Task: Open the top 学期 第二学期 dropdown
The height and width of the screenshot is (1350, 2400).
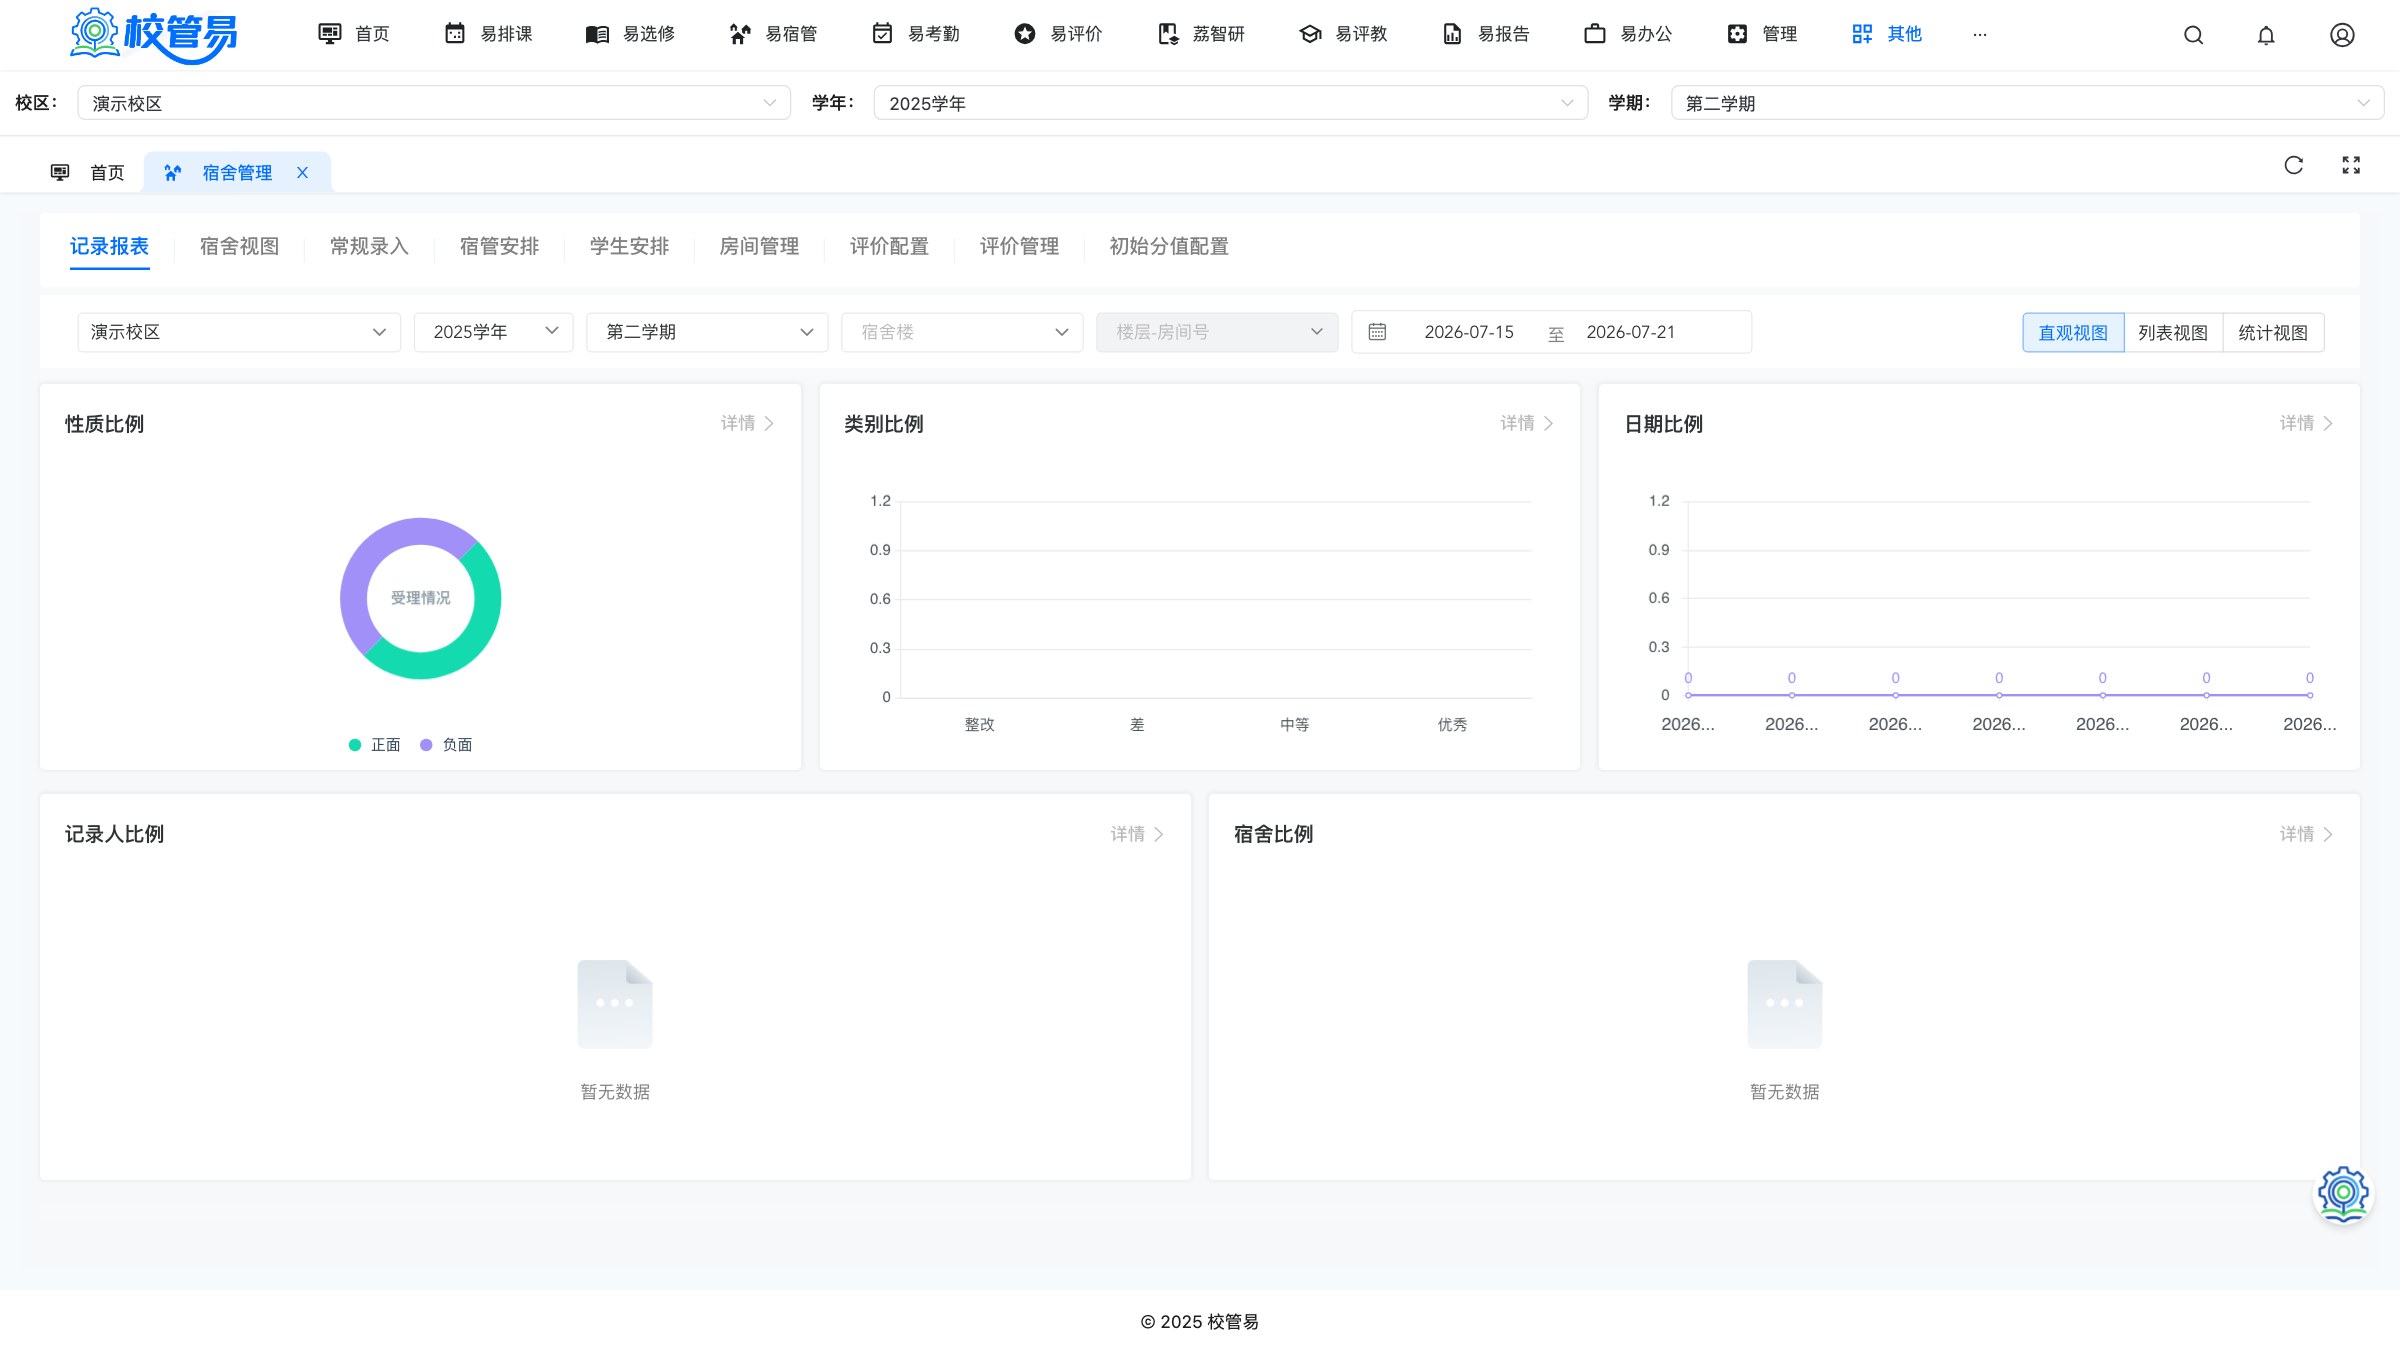Action: [2027, 103]
